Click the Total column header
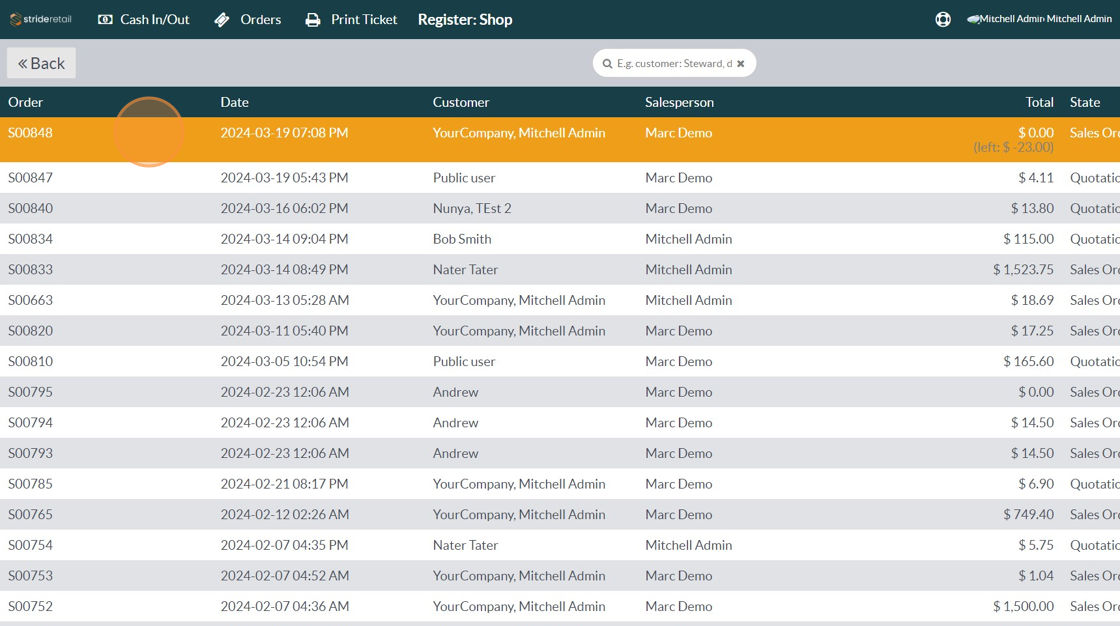Viewport: 1120px width, 626px height. pyautogui.click(x=1039, y=102)
